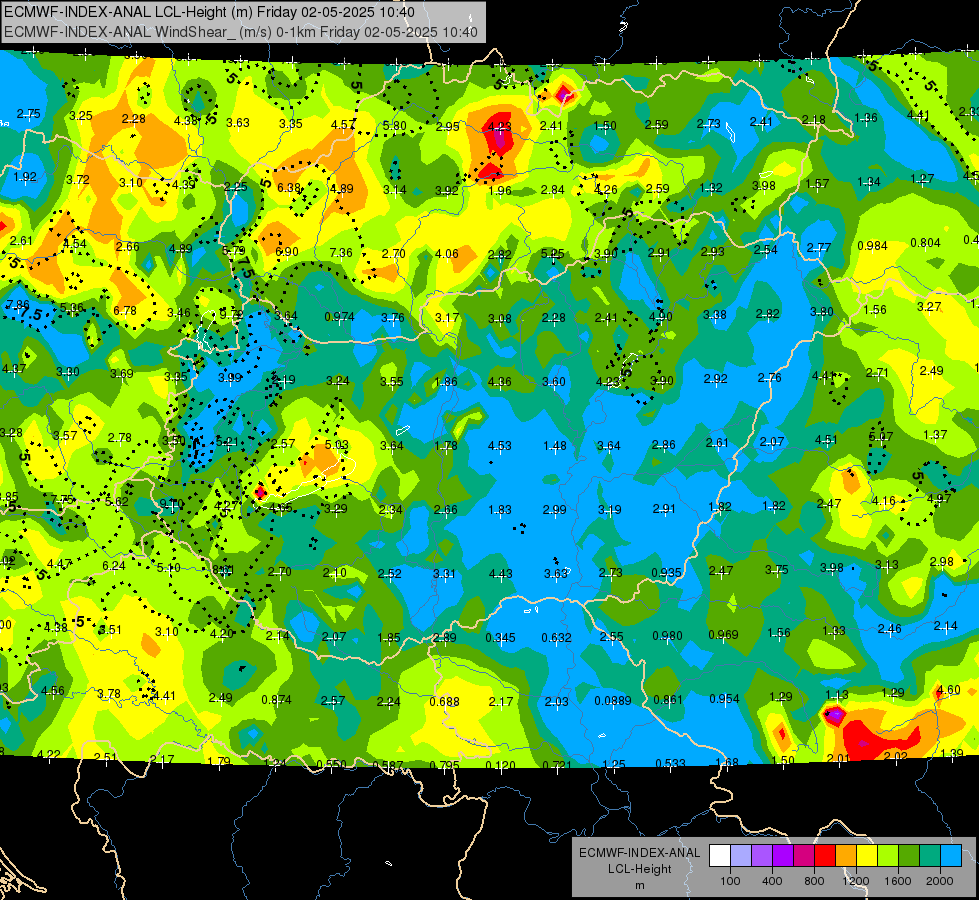Click the white swatch in the legend
Image resolution: width=979 pixels, height=900 pixels.
[x=720, y=855]
